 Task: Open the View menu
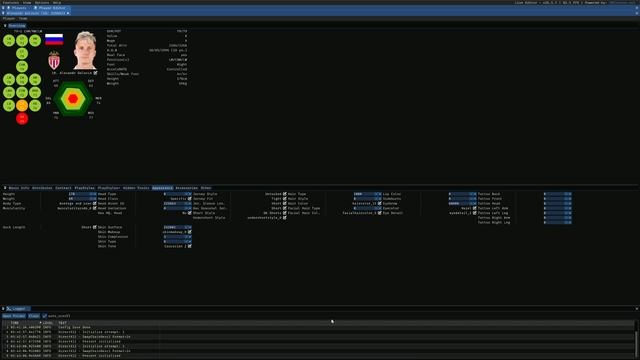27,2
